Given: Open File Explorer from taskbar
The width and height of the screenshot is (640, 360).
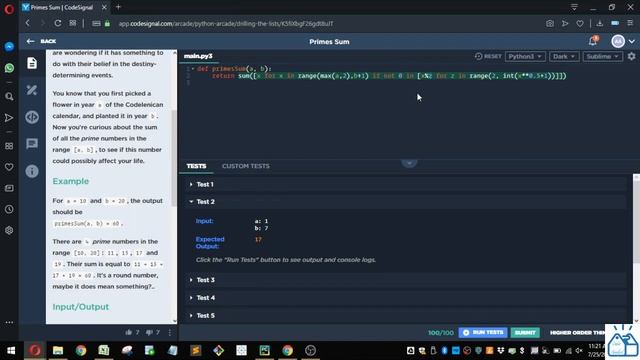Looking at the screenshot, I should point(58,351).
